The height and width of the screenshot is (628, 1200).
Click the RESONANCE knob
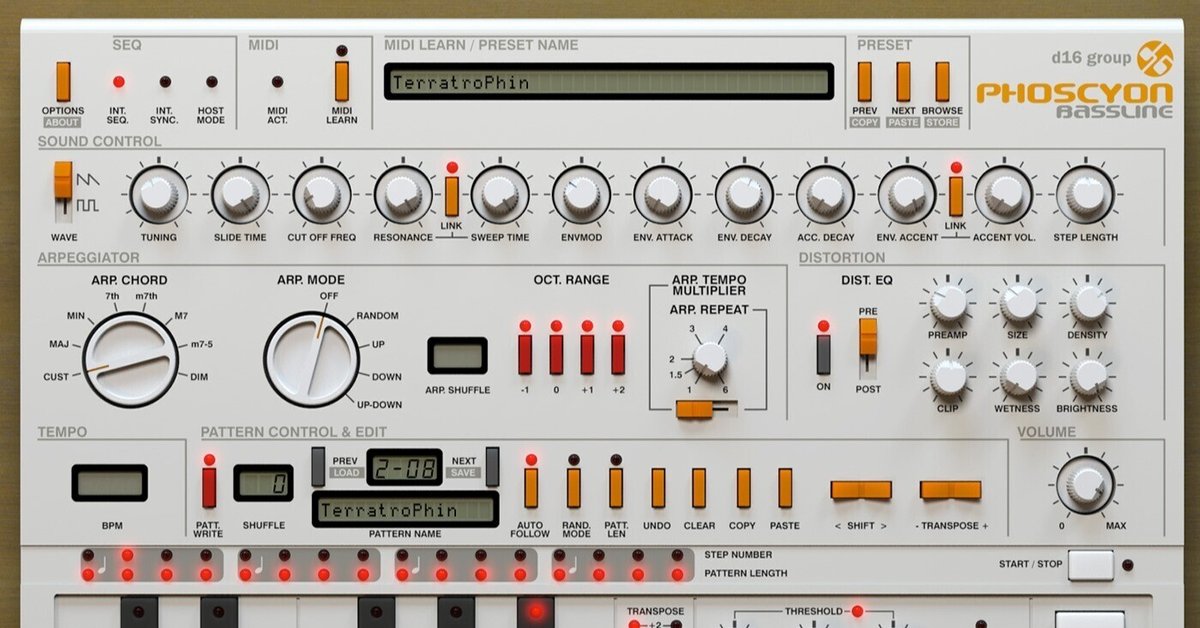[x=403, y=194]
